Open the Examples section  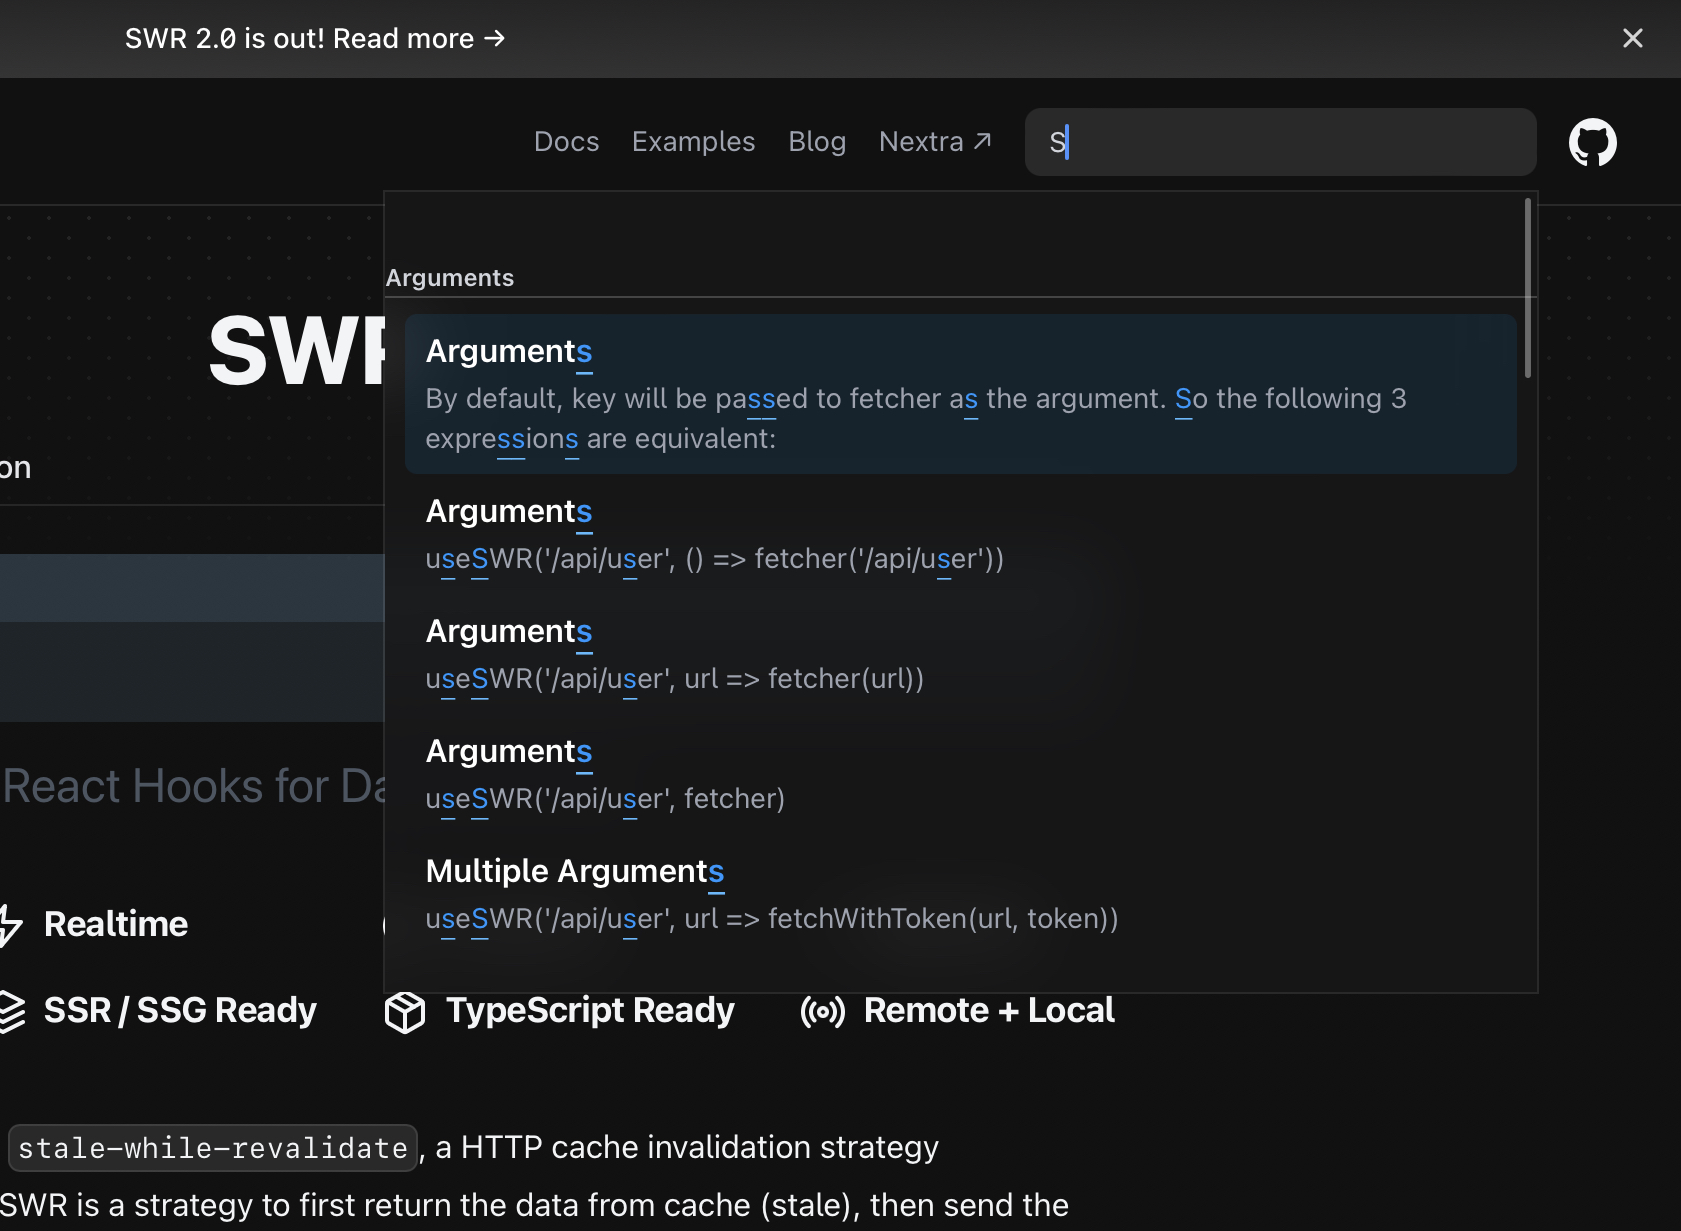tap(693, 141)
